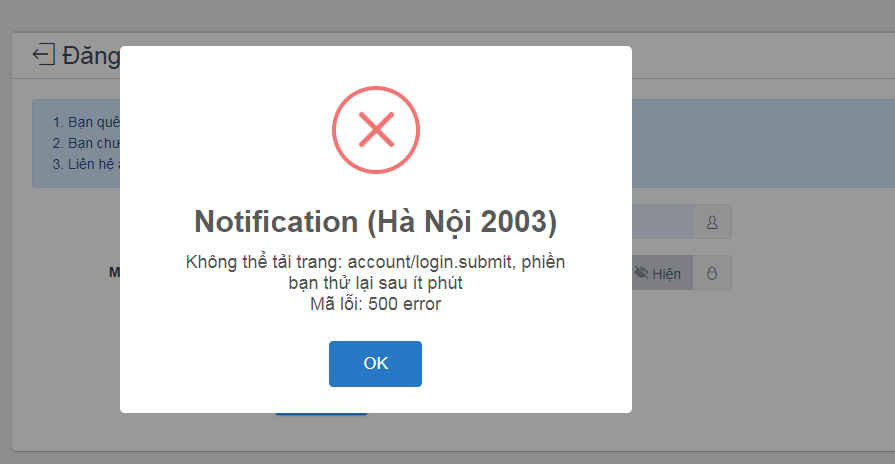Viewport: 895px width, 464px height.
Task: Click the Đăng page heading text
Action: tap(90, 55)
